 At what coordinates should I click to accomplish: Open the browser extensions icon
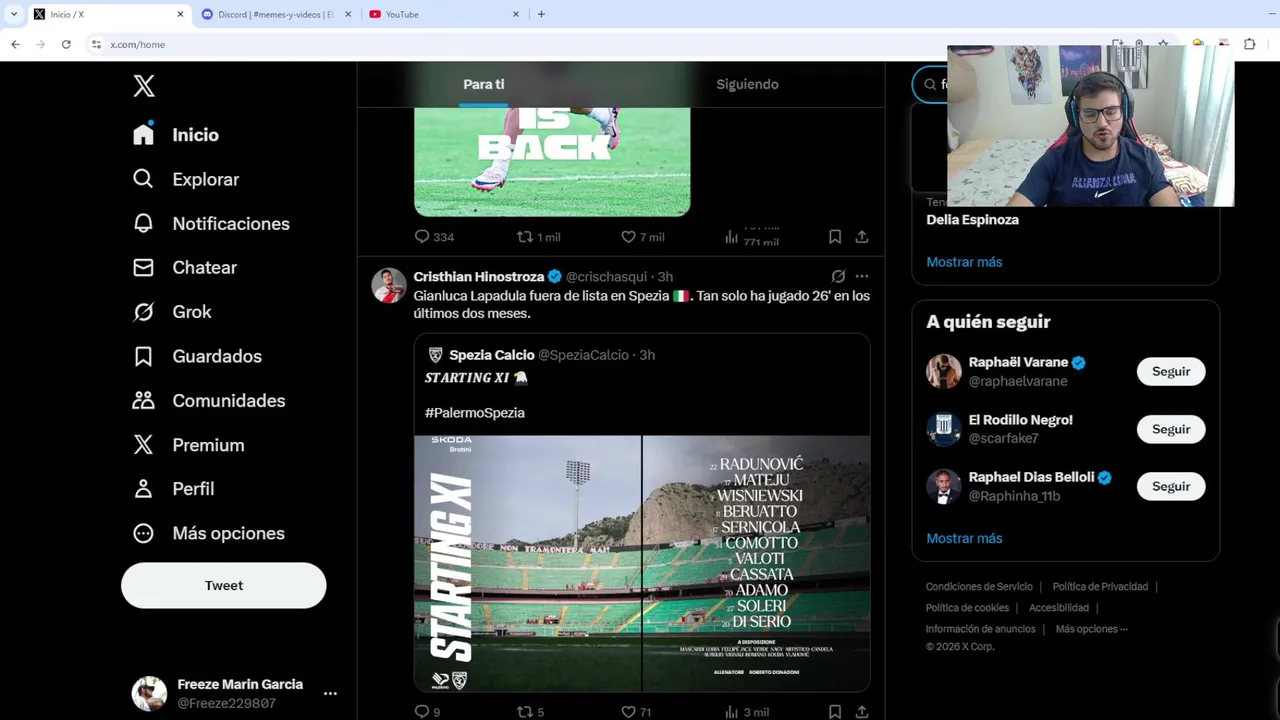coord(1249,44)
